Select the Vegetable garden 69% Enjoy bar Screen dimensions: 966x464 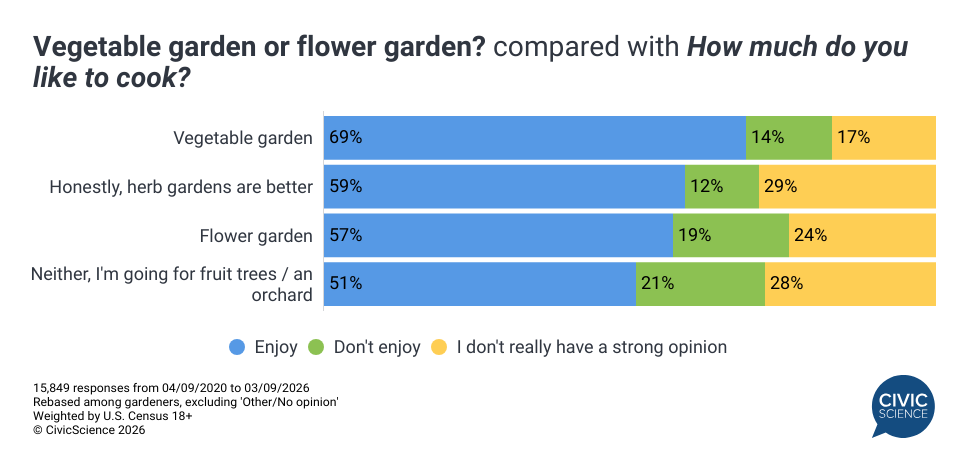pyautogui.click(x=535, y=138)
